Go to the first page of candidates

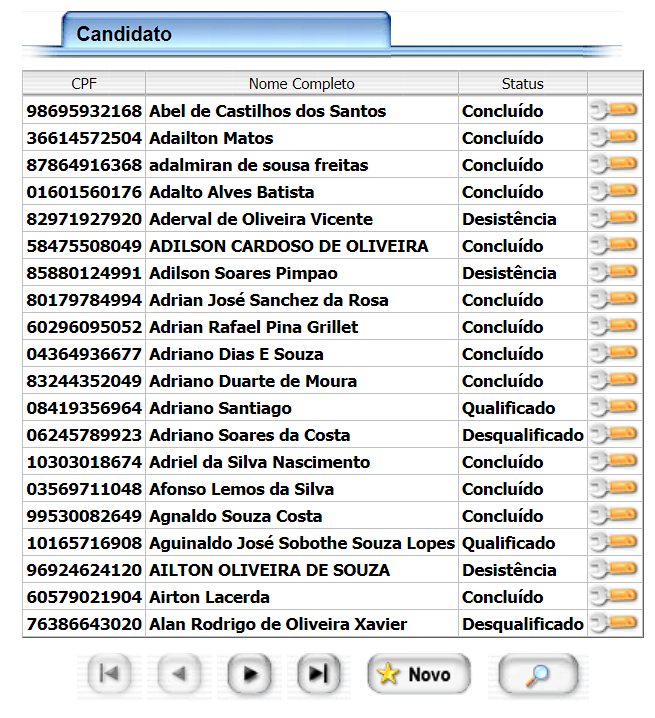(109, 675)
